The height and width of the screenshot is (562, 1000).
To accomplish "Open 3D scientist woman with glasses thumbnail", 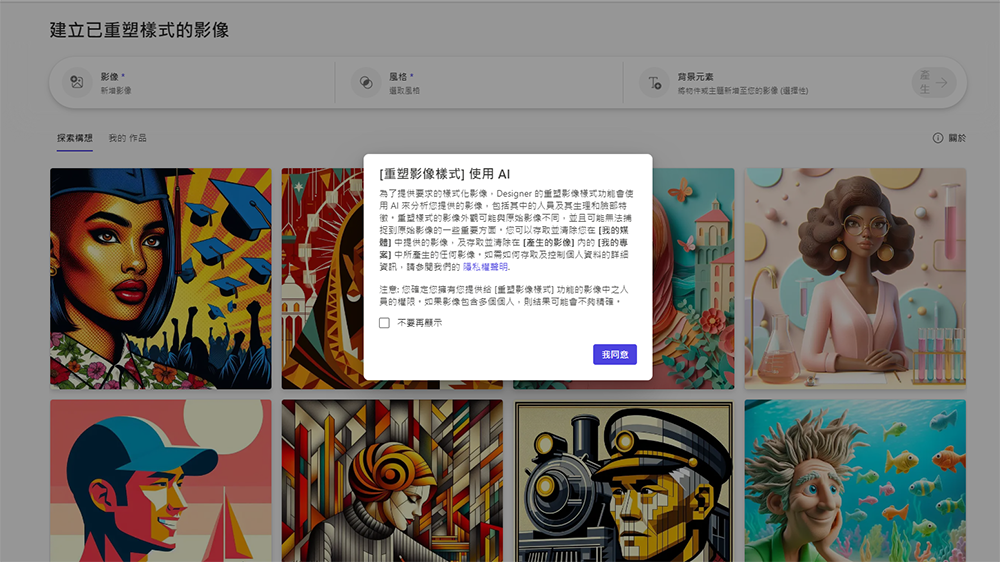I will 855,279.
